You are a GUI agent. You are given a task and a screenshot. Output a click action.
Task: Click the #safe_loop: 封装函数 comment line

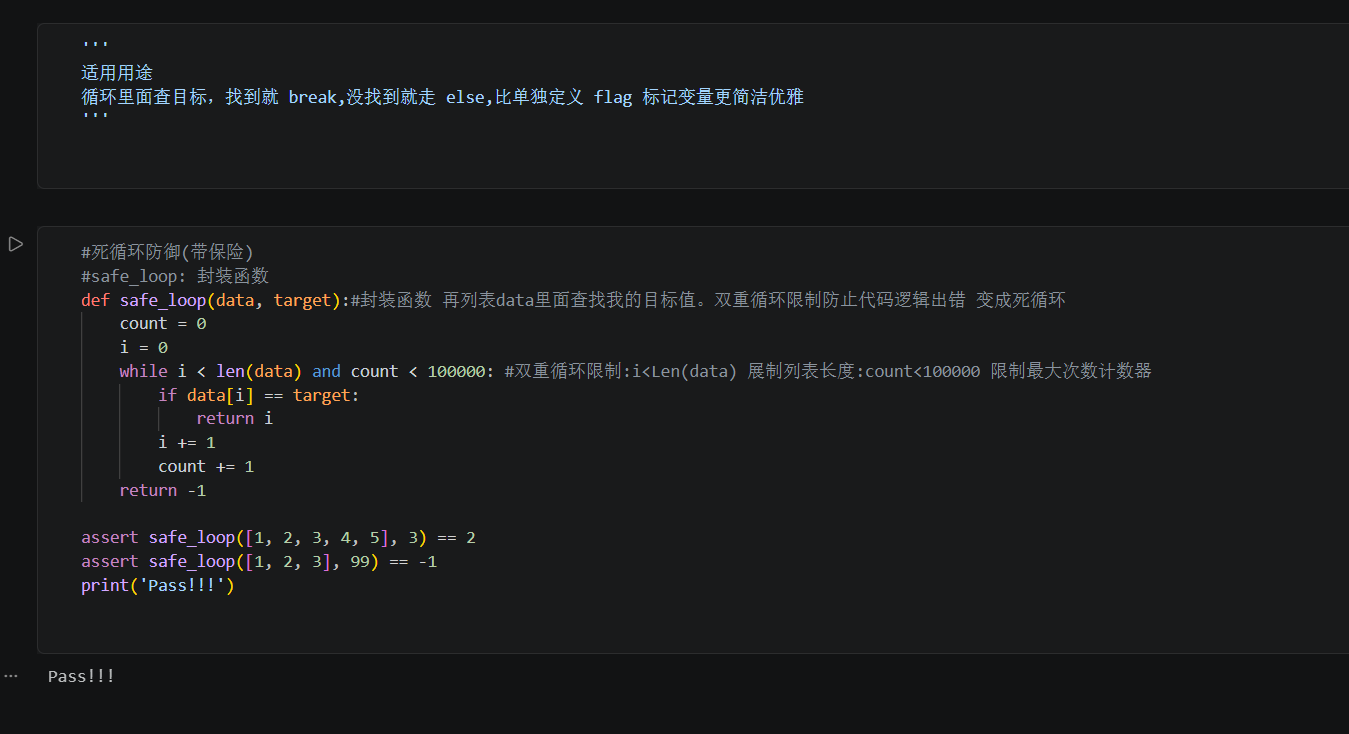tap(175, 276)
